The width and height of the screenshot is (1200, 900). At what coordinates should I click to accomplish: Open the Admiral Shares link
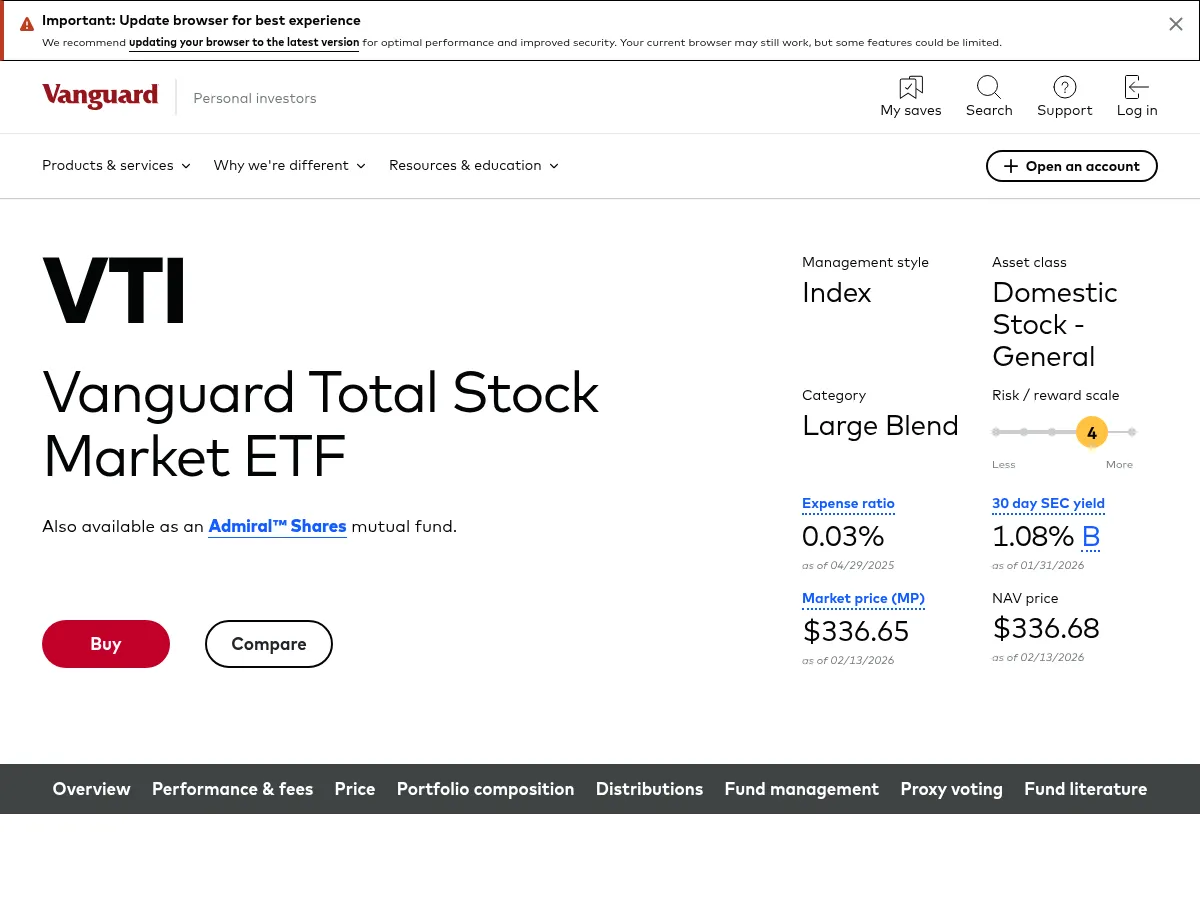click(x=277, y=525)
